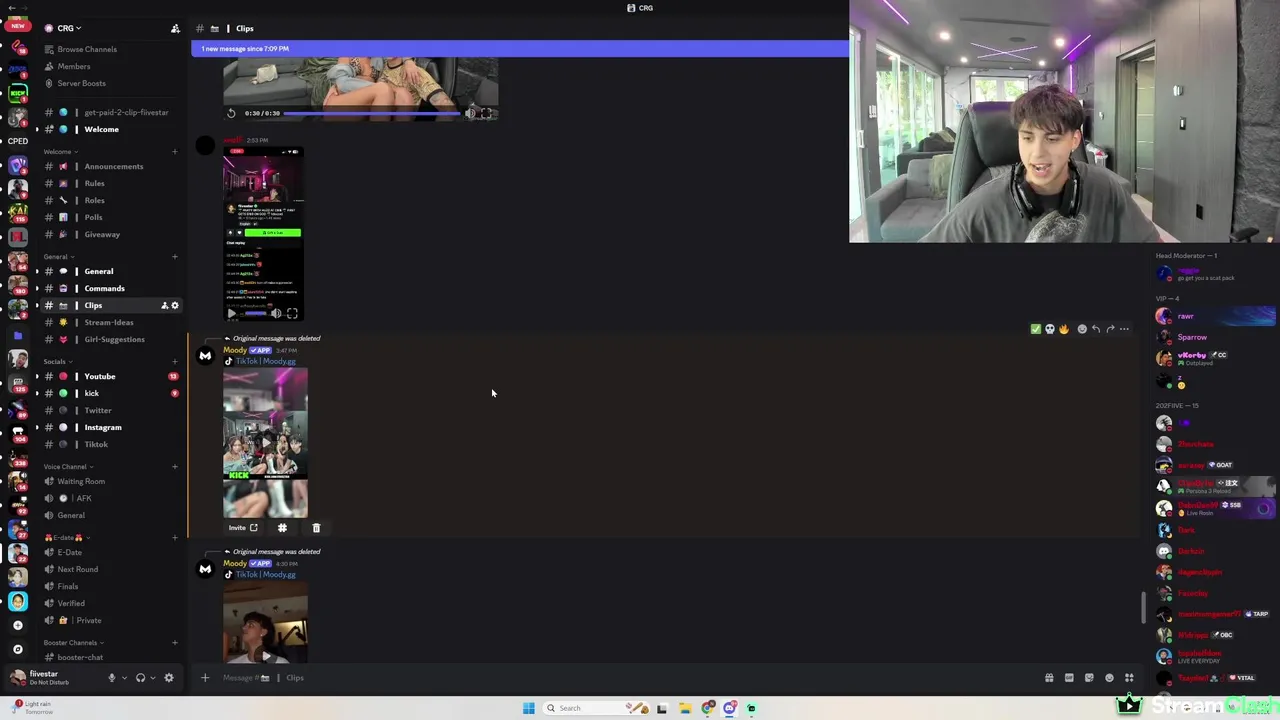The image size is (1280, 720).
Task: Delete embed using the trash icon
Action: (x=316, y=528)
